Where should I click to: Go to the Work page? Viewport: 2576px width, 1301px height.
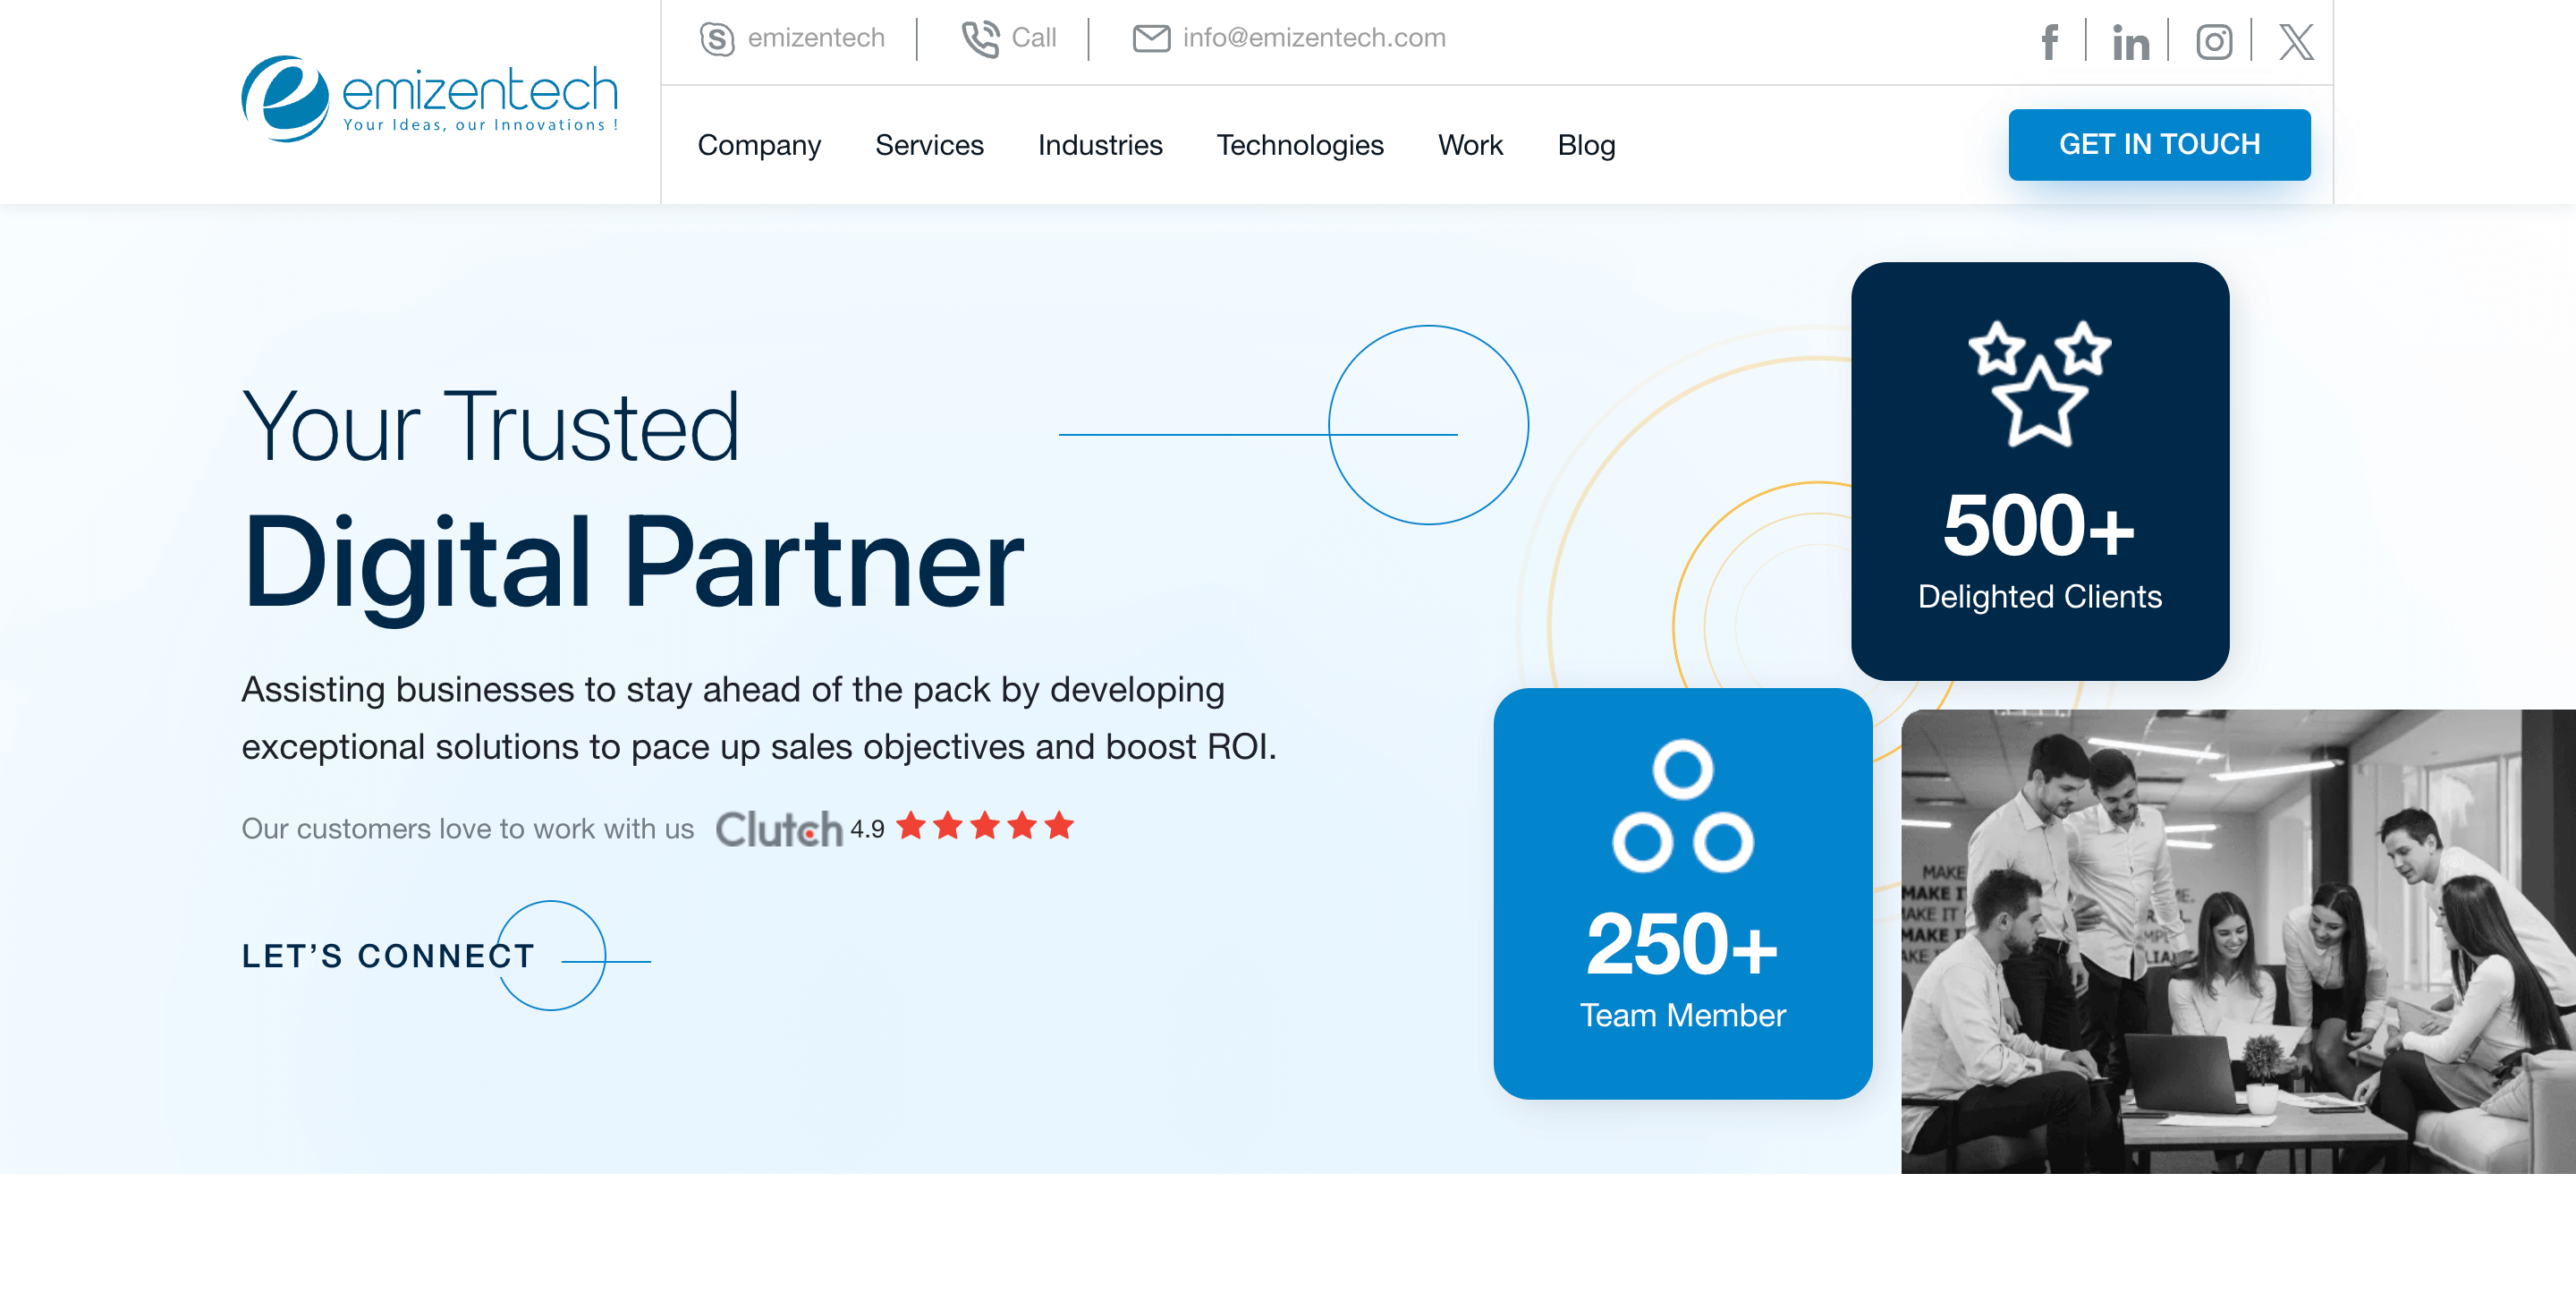pyautogui.click(x=1470, y=145)
